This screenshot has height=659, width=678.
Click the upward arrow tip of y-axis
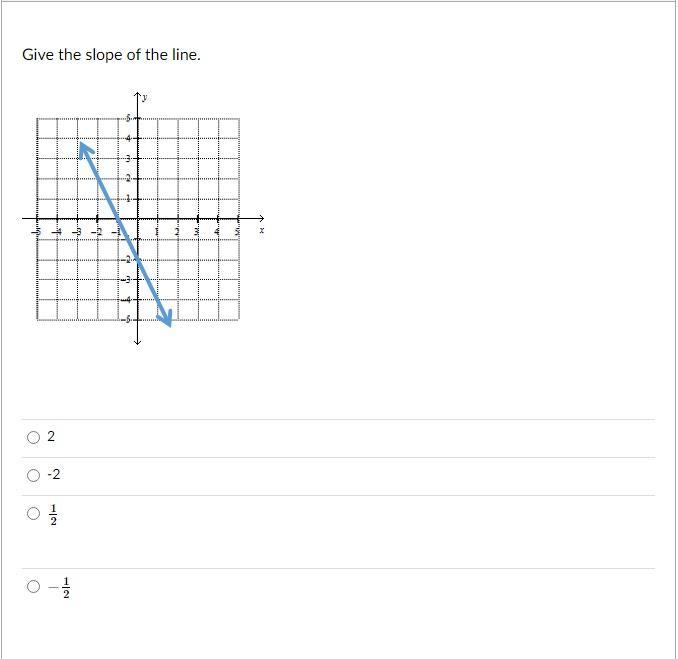coord(138,95)
